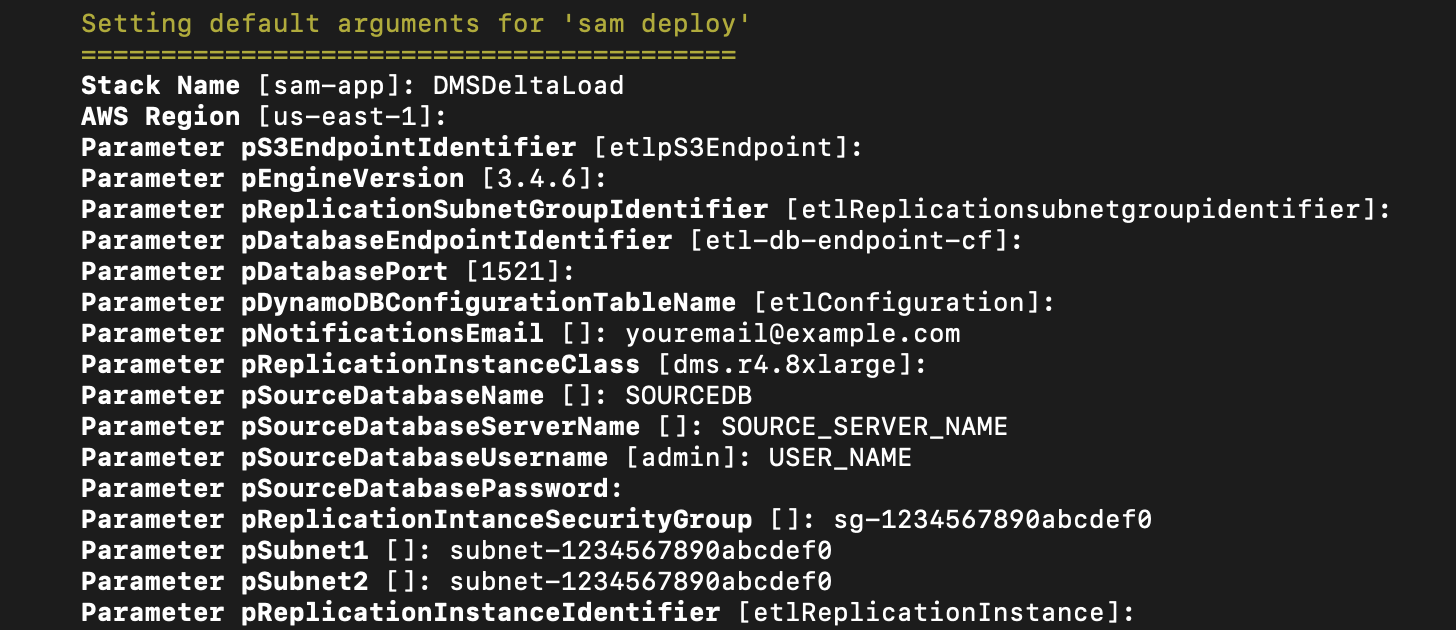Click the etlReplicationInstance identifier default

click(928, 613)
